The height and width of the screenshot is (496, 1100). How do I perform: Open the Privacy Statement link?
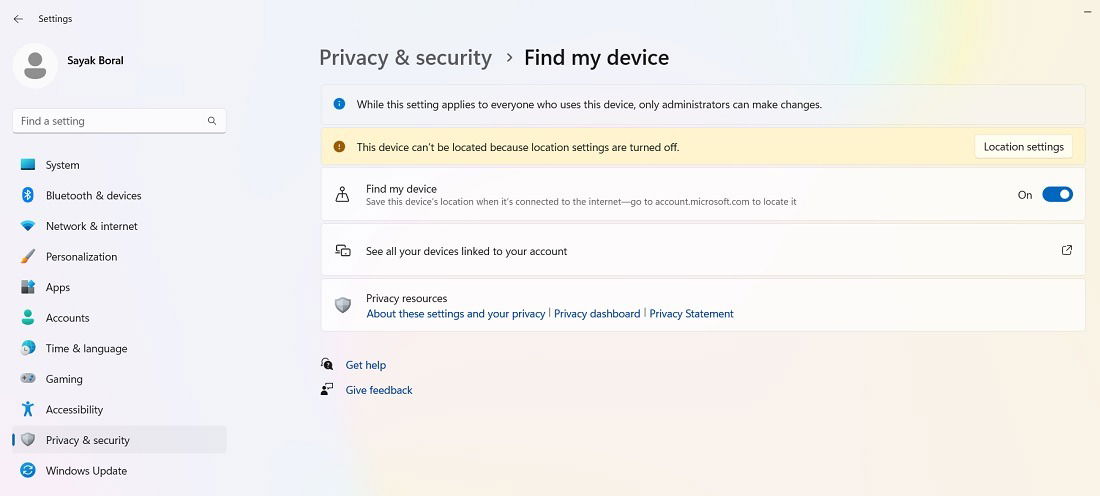coord(691,314)
